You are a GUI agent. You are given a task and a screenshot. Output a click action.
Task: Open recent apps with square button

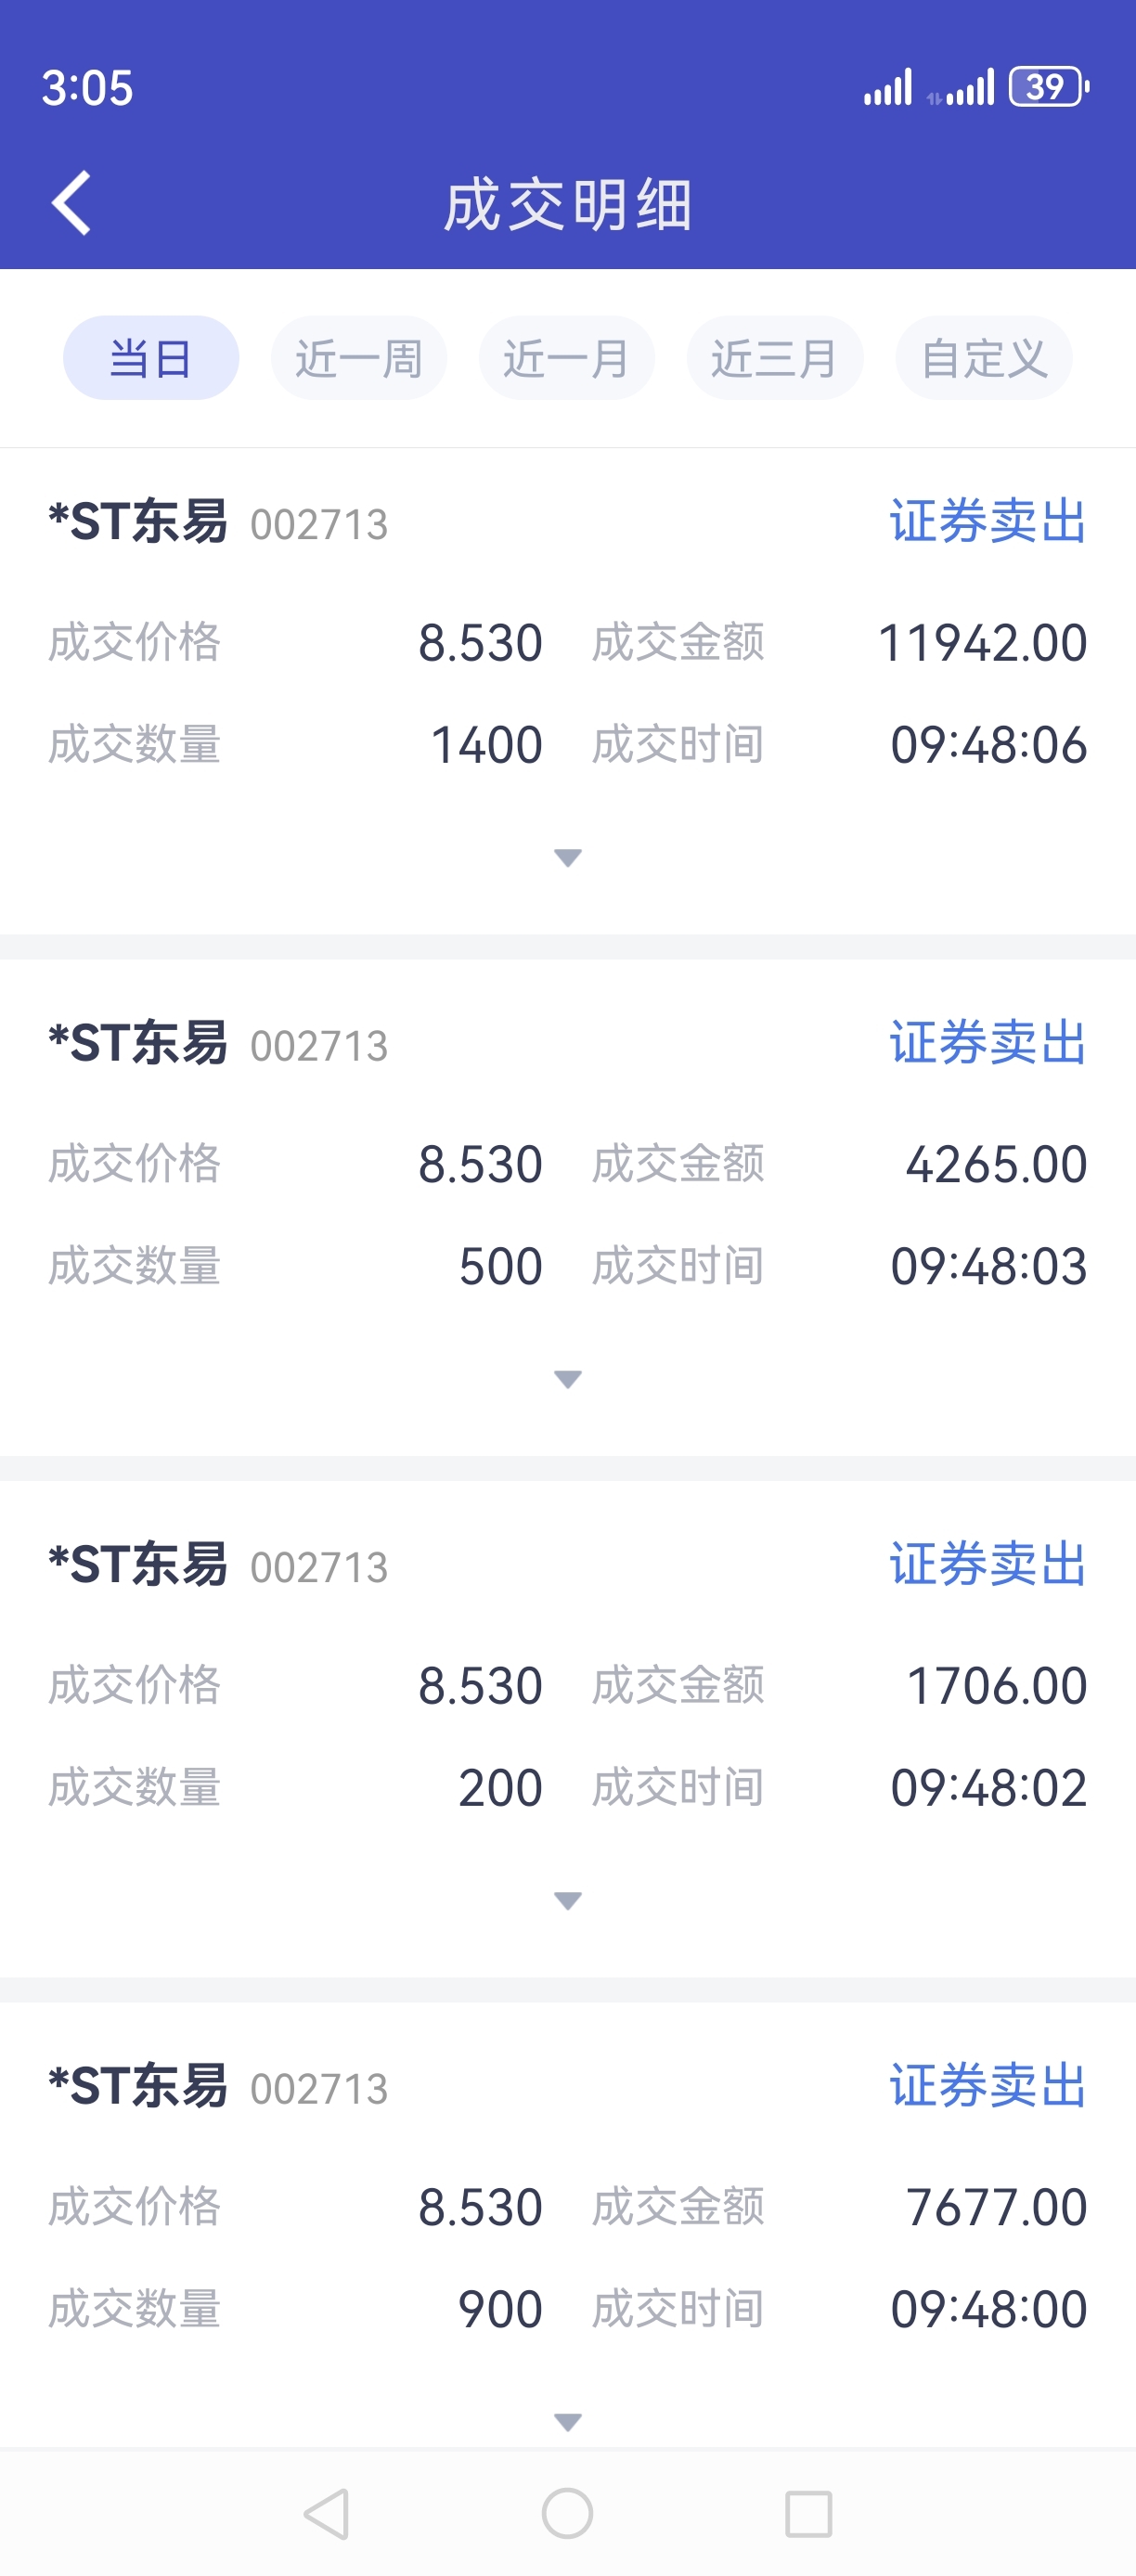coord(808,2513)
